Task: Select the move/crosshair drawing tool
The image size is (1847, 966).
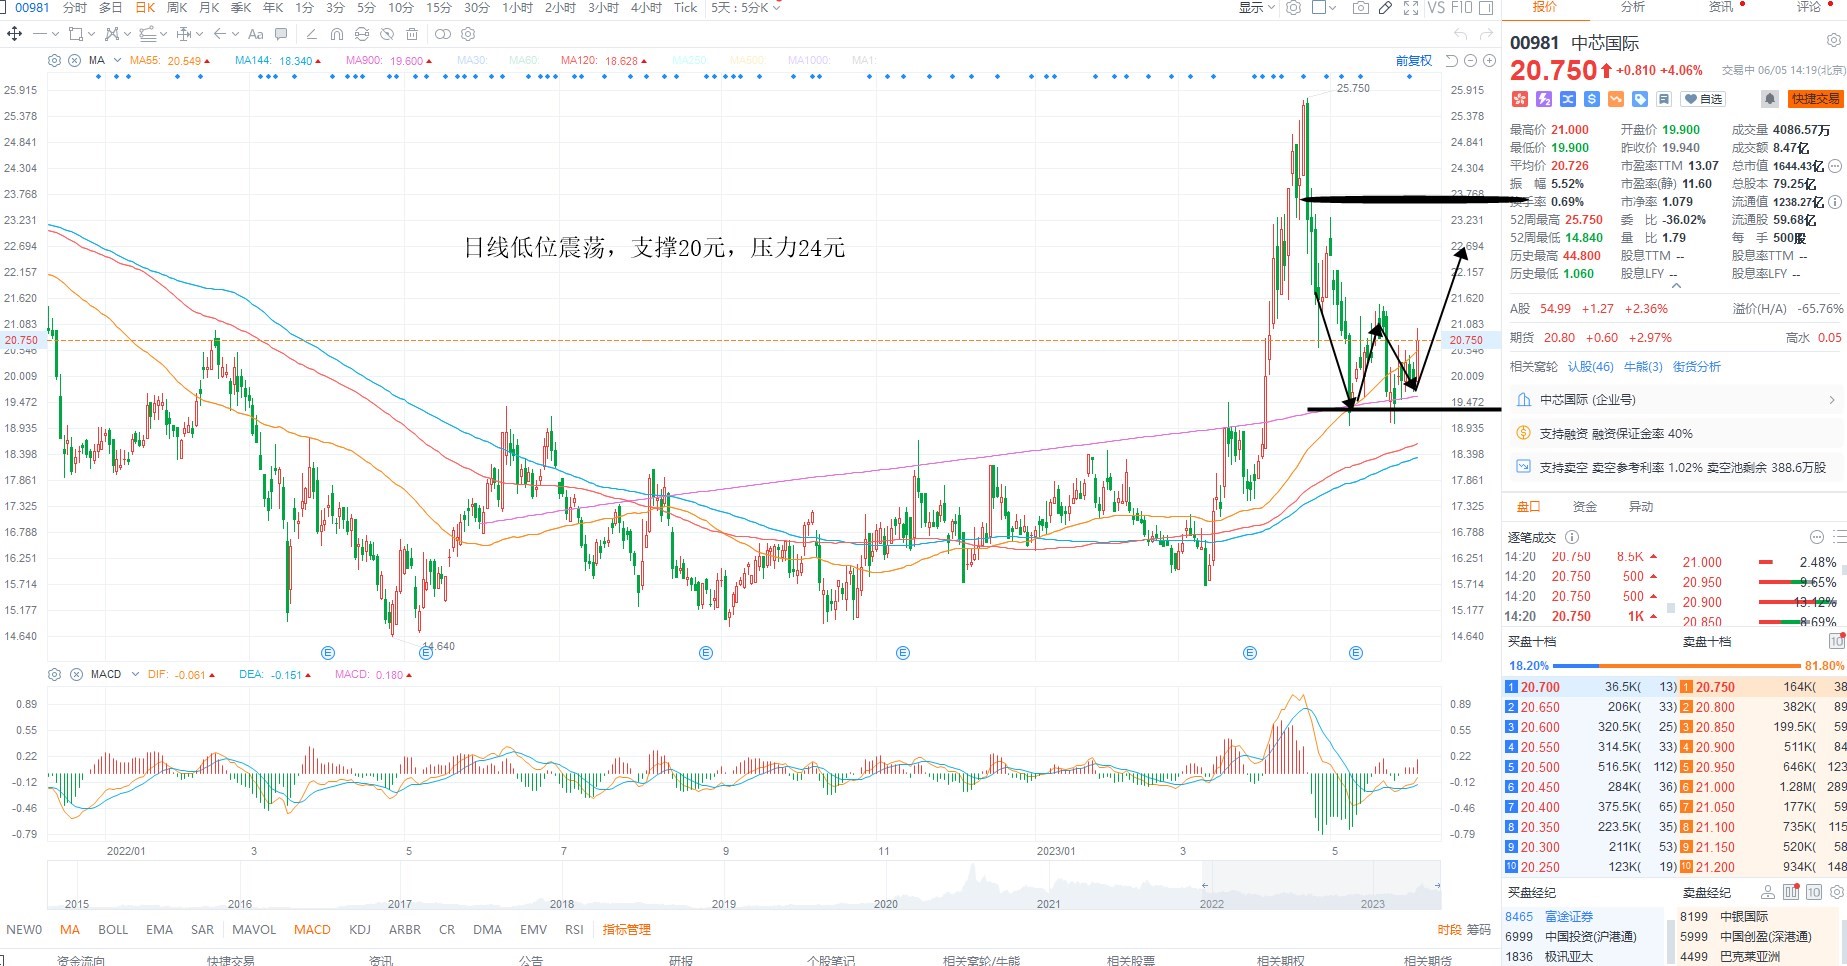Action: 15,34
